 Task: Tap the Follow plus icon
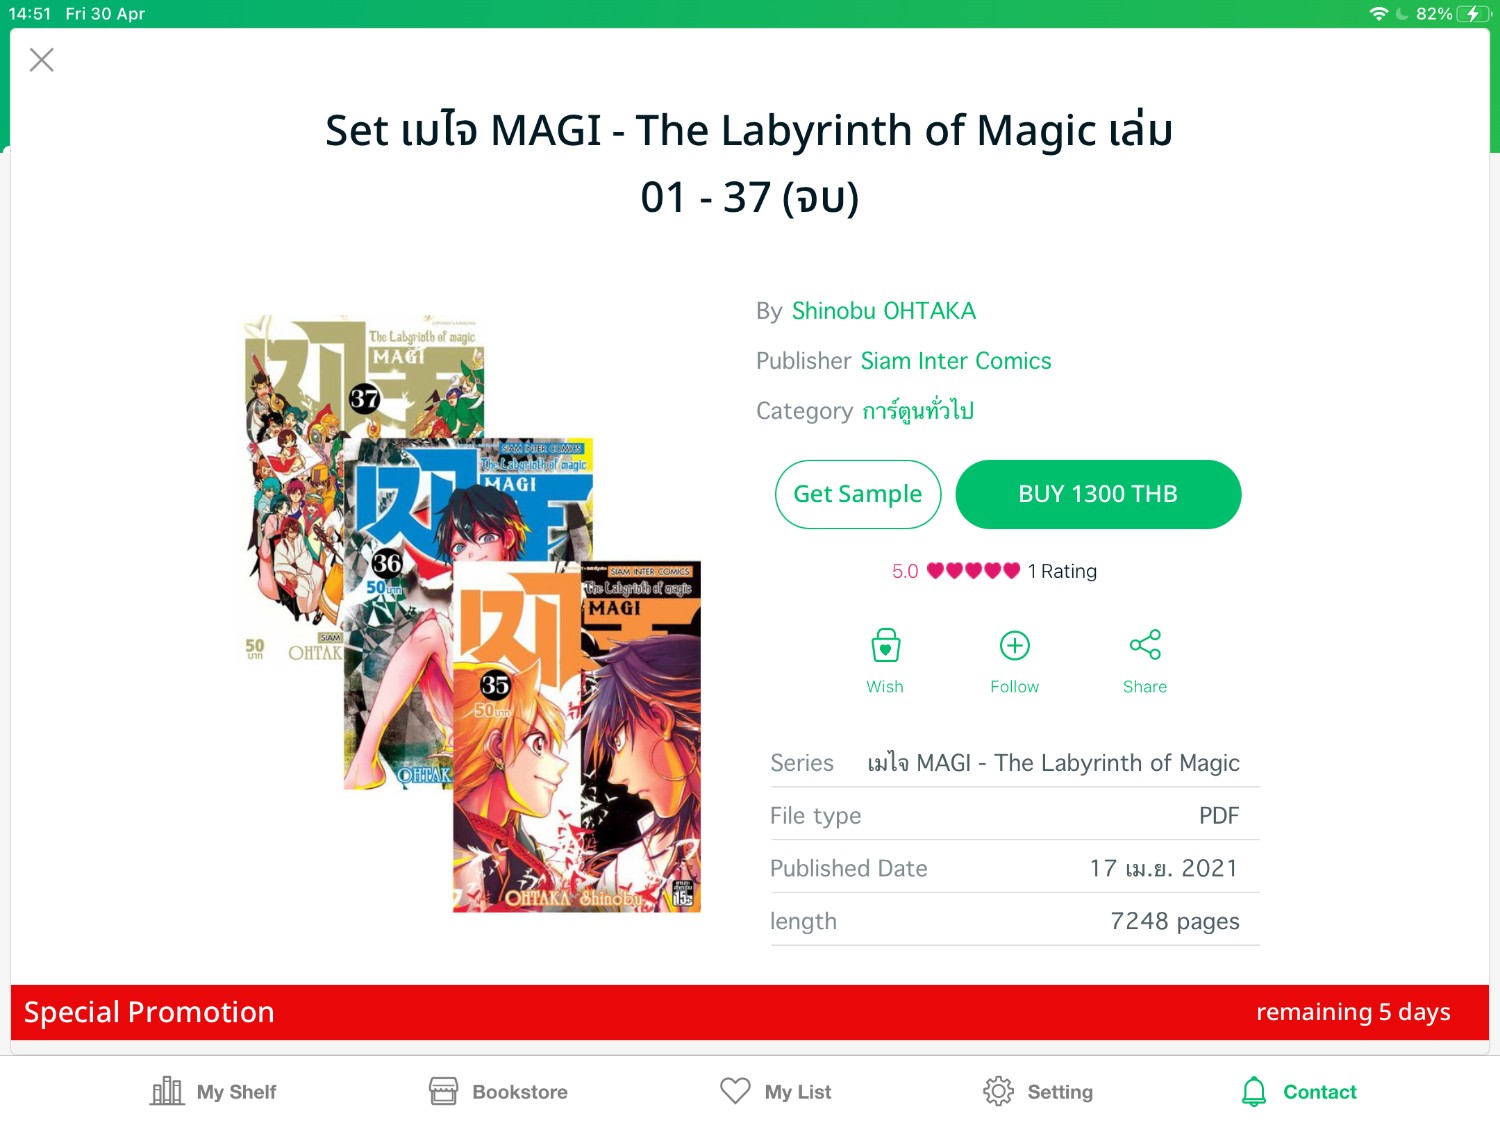(1015, 646)
